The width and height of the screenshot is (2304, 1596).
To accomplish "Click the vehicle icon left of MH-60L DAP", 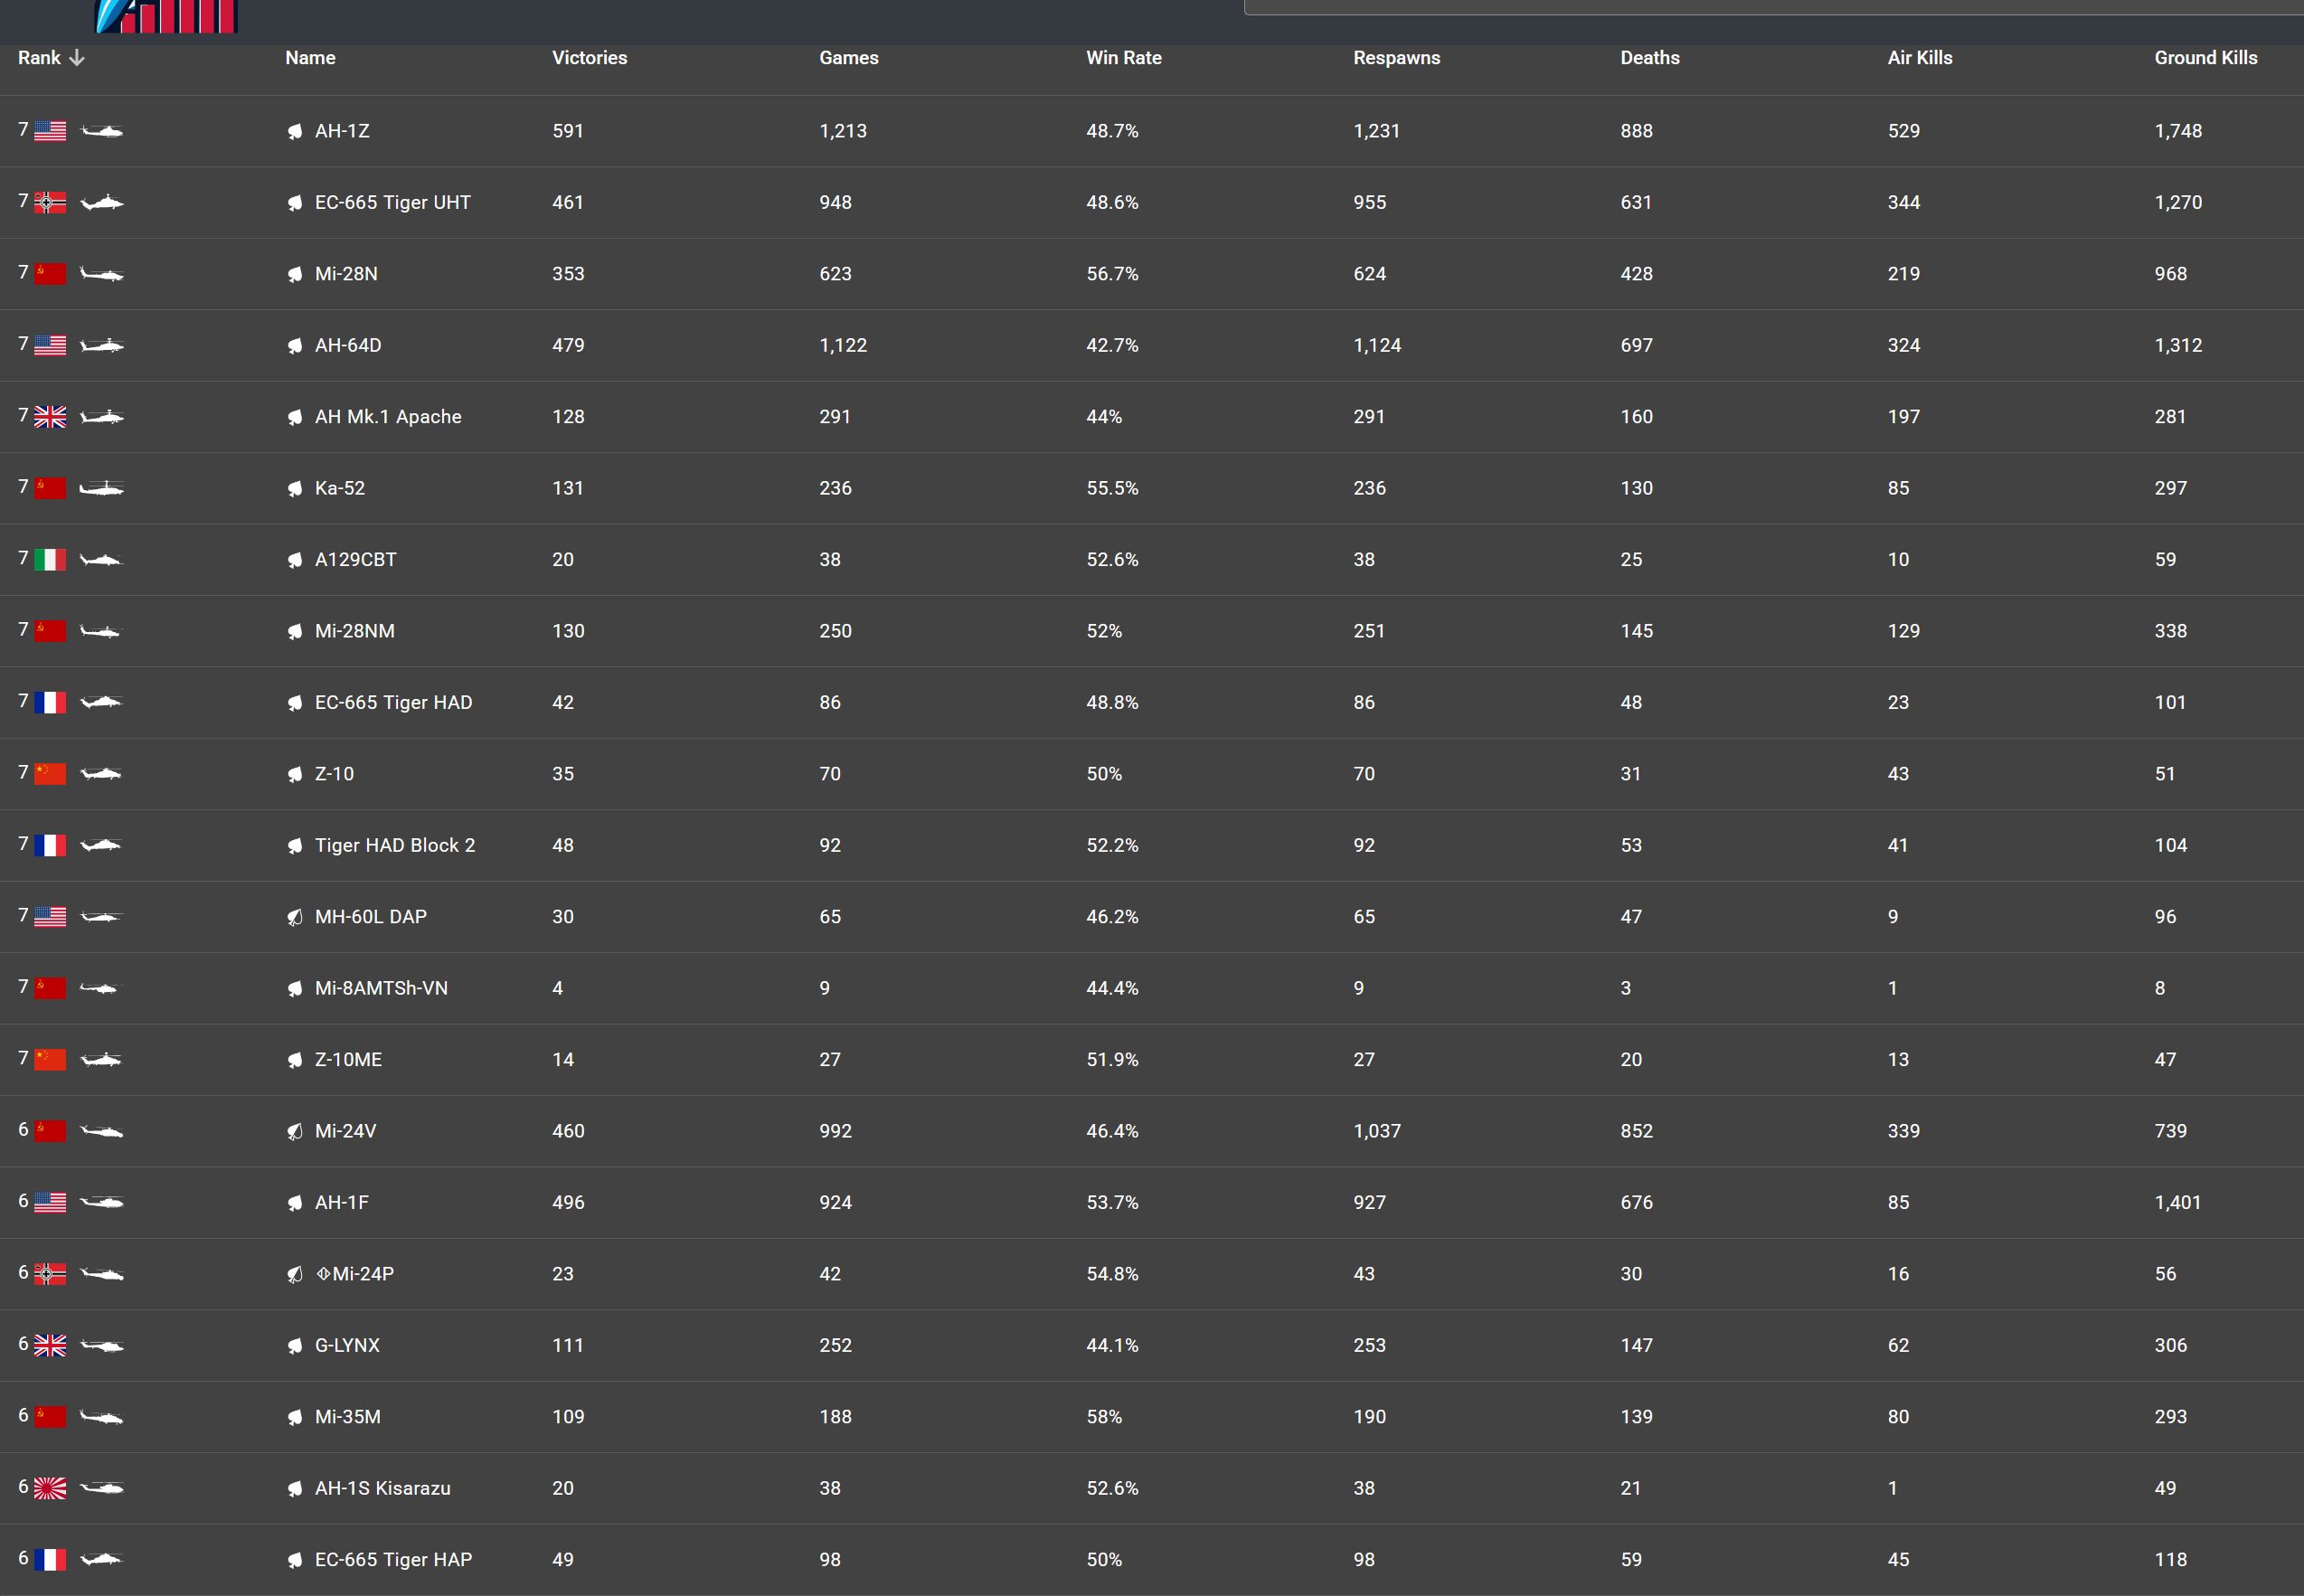I will pyautogui.click(x=294, y=917).
